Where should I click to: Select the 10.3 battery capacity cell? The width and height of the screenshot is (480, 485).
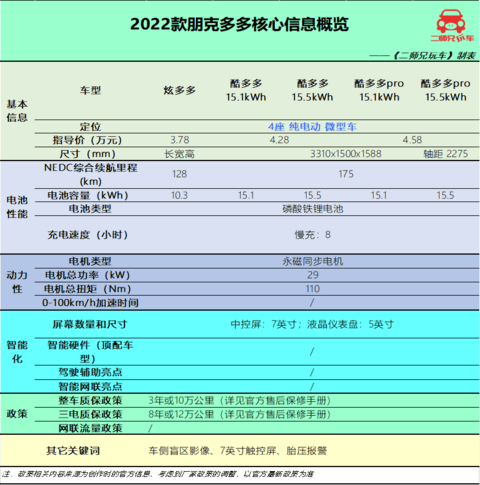click(179, 195)
